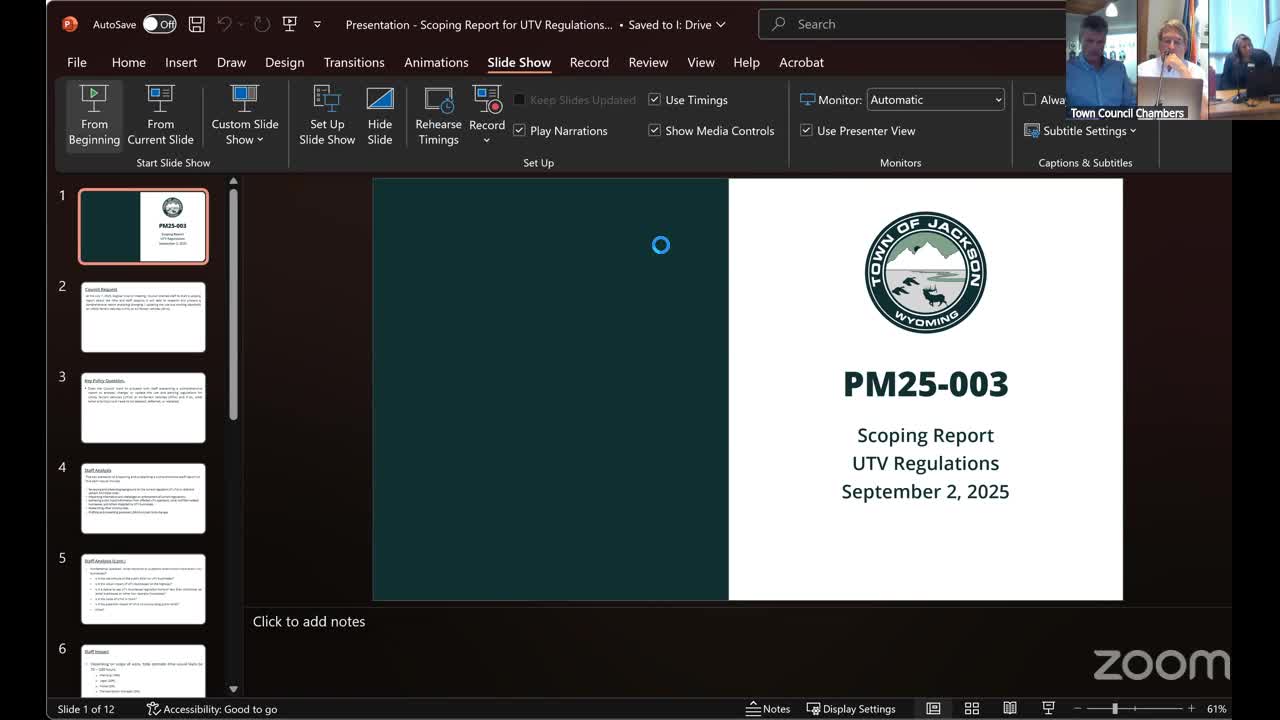The height and width of the screenshot is (720, 1280).
Task: Switch to the Draw tab
Action: click(x=231, y=62)
